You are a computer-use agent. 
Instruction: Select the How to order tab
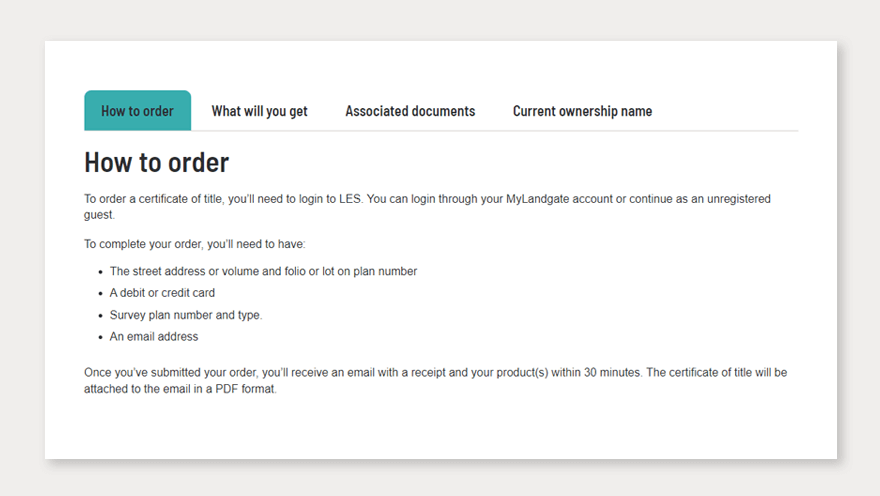pos(137,111)
